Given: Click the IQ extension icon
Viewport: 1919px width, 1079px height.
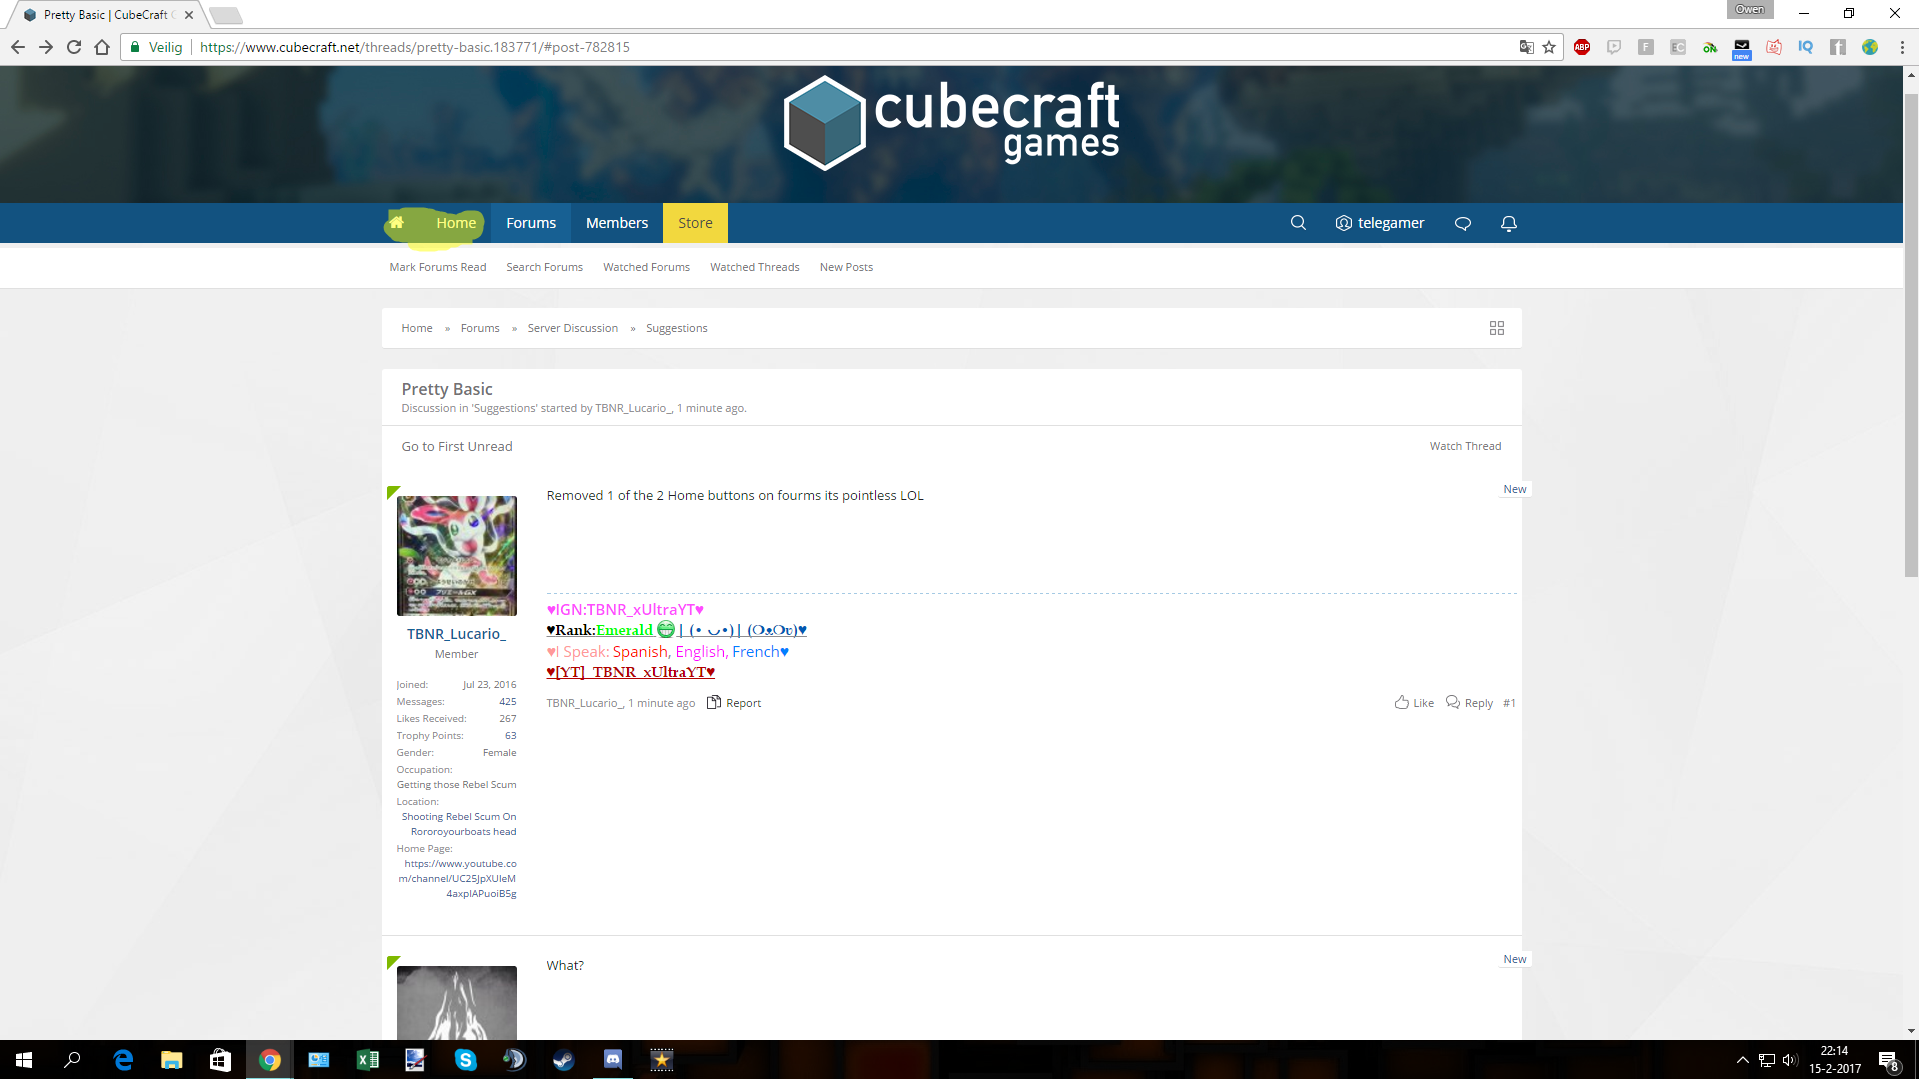Looking at the screenshot, I should [1805, 47].
